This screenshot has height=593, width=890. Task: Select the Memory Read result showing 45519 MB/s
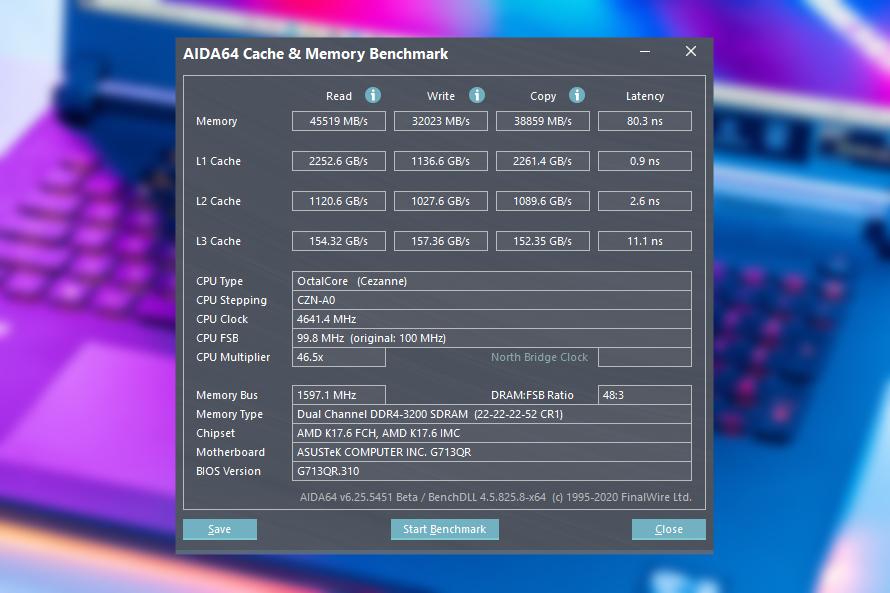tap(338, 120)
